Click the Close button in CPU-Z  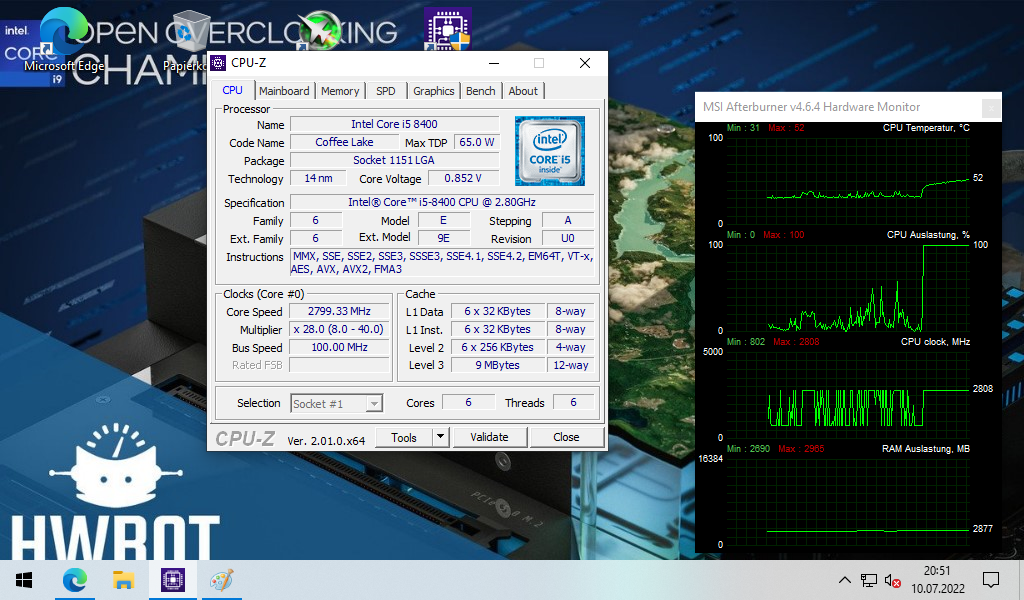(x=566, y=437)
